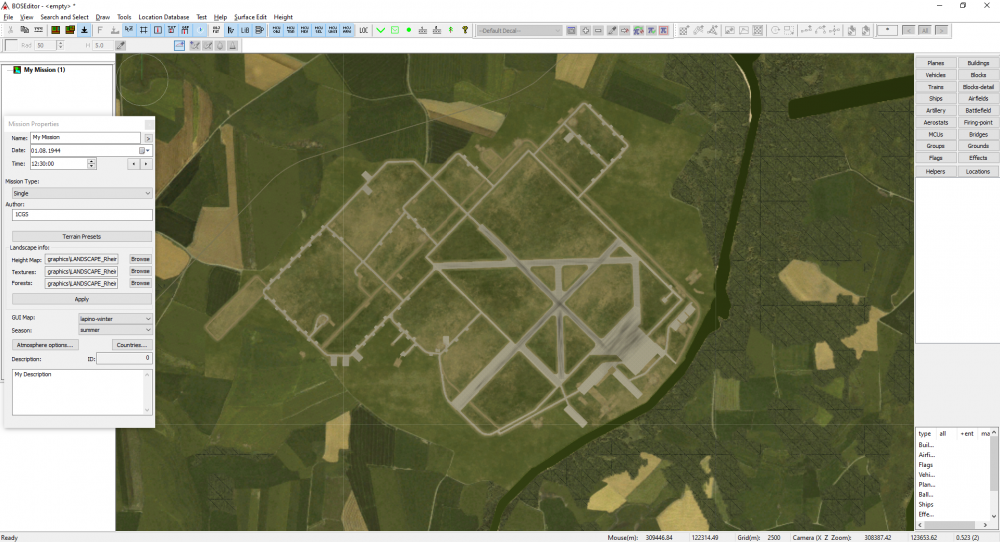Screen dimensions: 1000x542
Task: Click the Atmosphere options button
Action: click(46, 345)
